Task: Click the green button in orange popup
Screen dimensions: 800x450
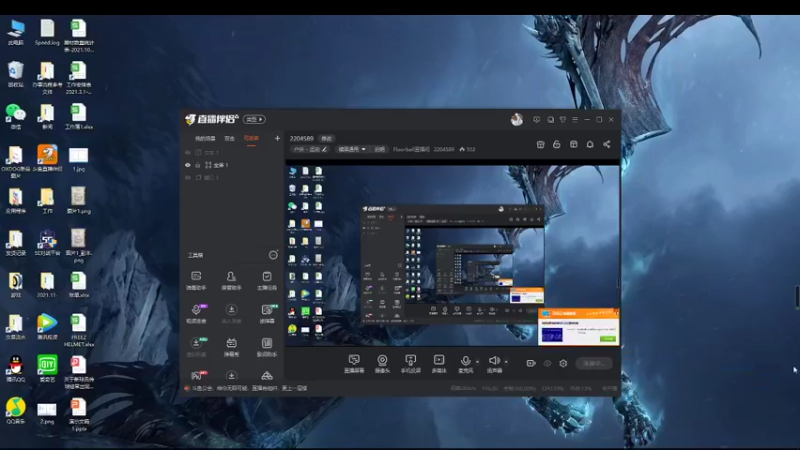Action: 607,339
